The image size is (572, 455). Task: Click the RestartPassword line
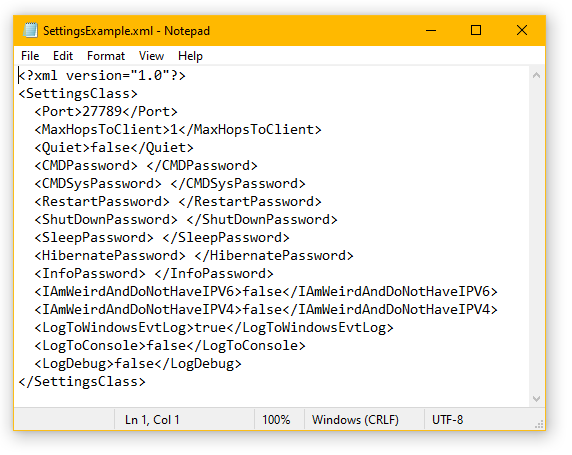[x=178, y=202]
